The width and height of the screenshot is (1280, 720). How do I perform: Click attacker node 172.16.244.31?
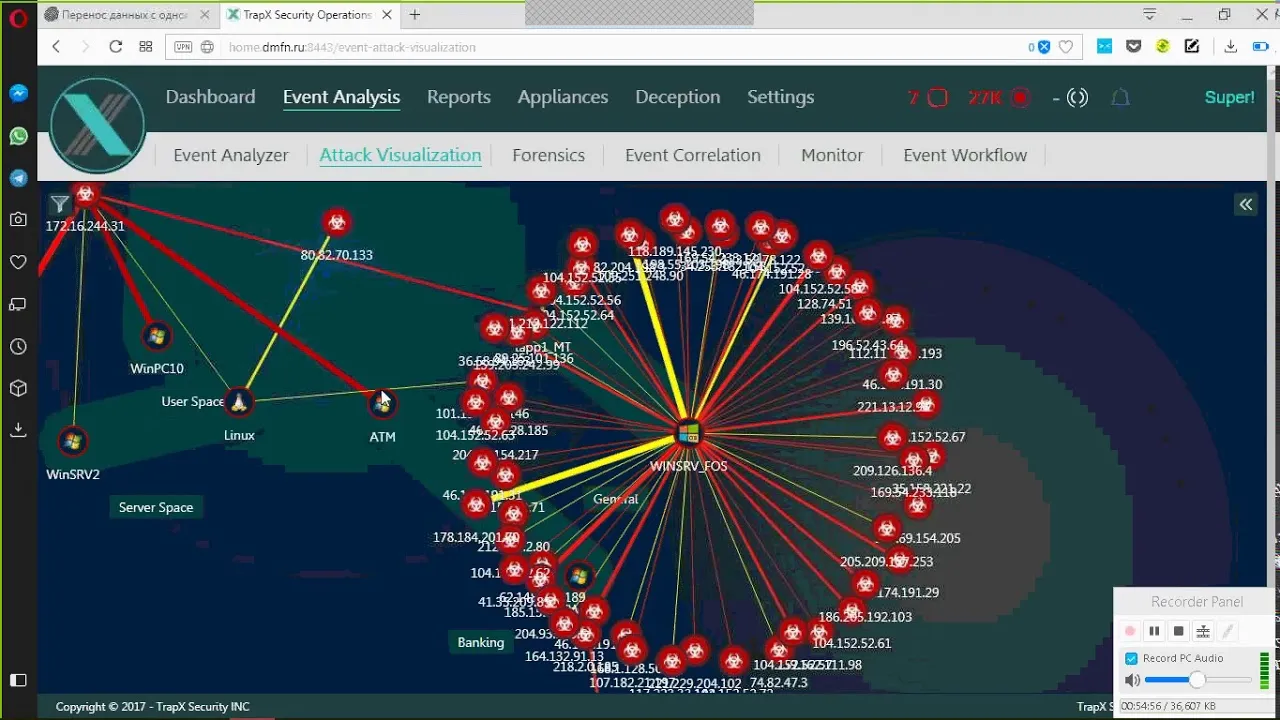click(x=86, y=195)
